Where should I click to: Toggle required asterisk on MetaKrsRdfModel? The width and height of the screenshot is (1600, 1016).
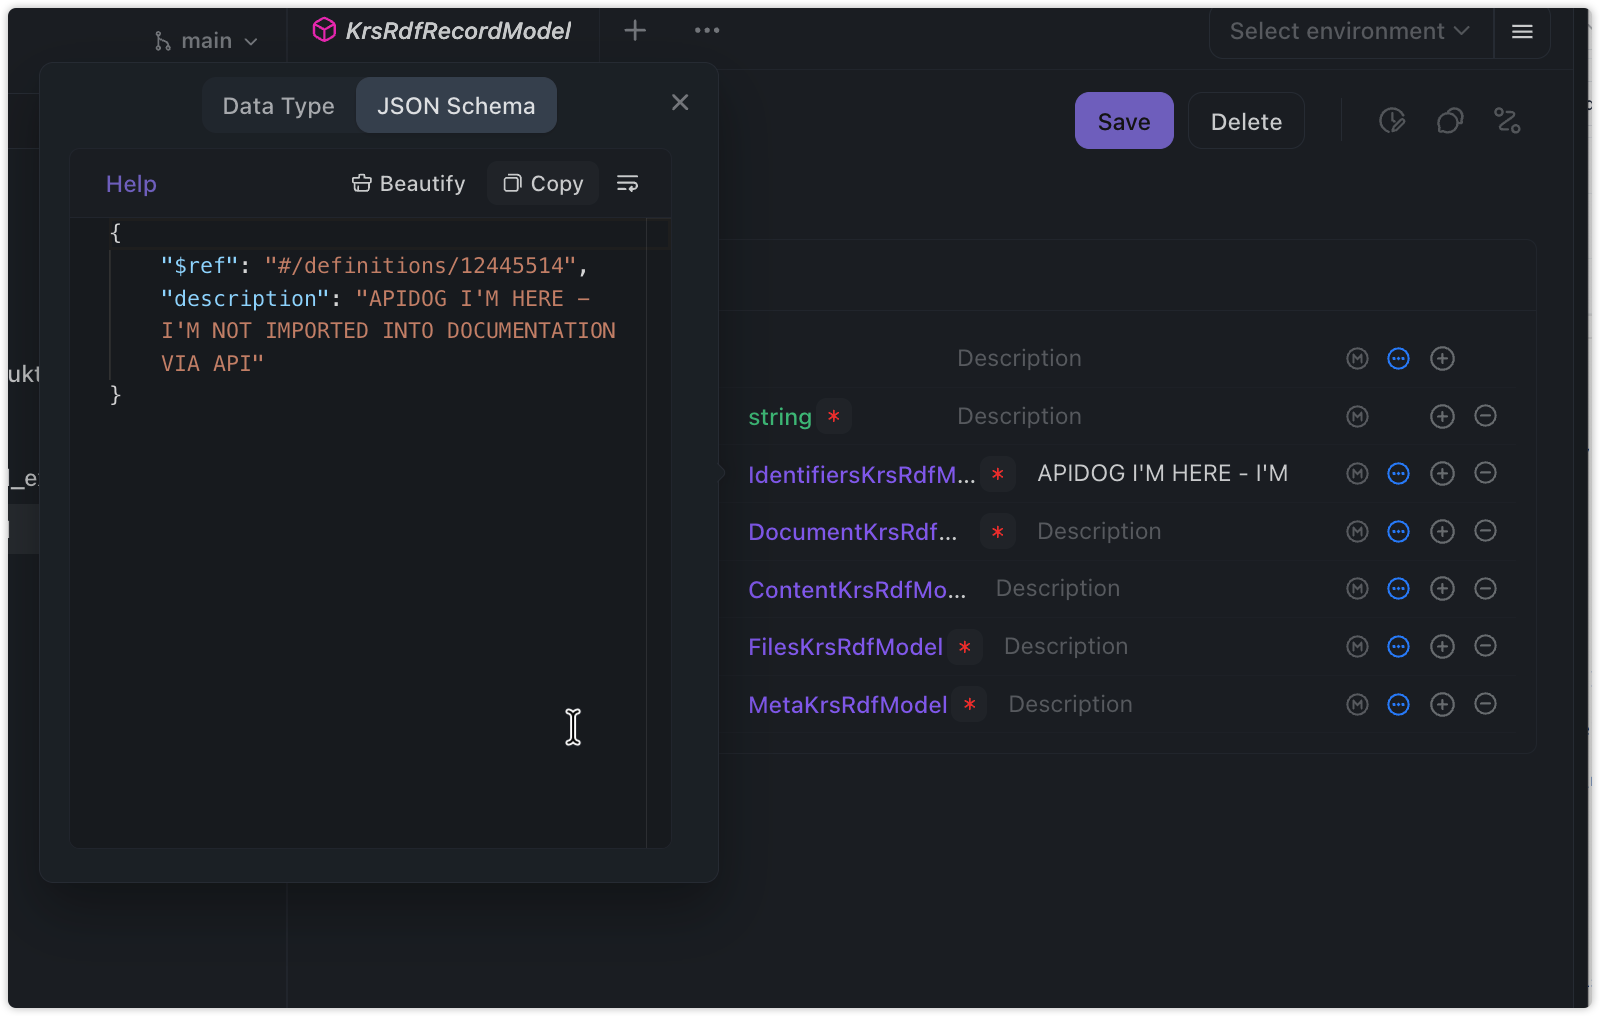969,705
